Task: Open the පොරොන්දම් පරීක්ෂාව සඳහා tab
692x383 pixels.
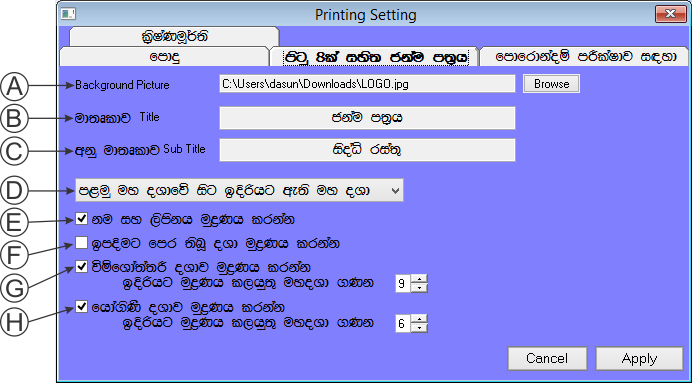Action: pyautogui.click(x=585, y=56)
